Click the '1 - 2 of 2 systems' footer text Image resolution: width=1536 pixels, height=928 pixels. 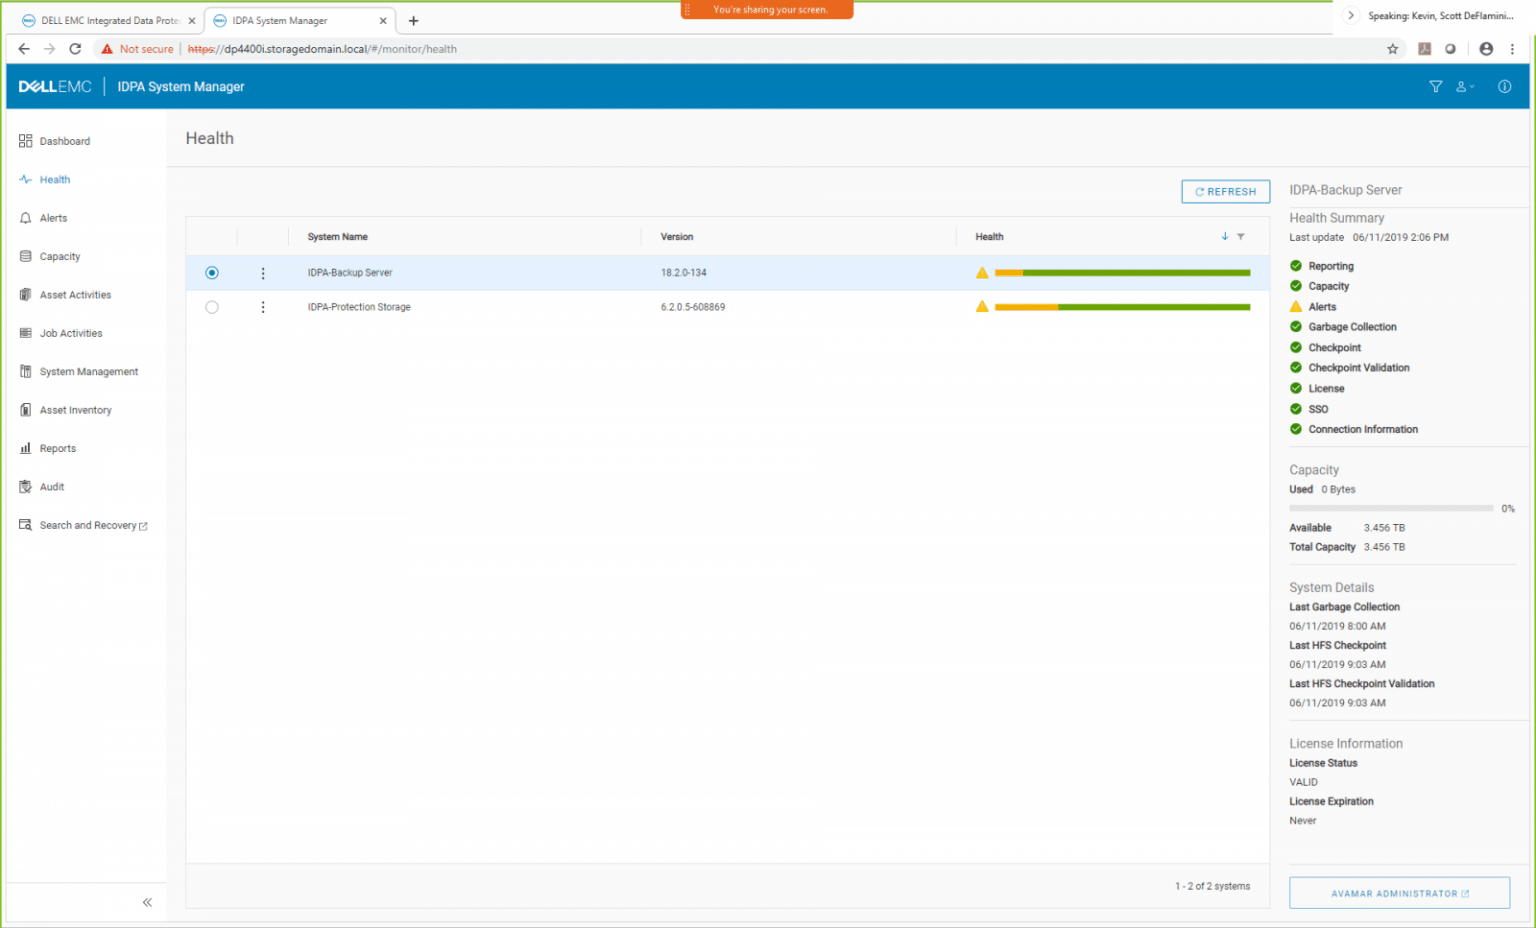[x=1212, y=886]
